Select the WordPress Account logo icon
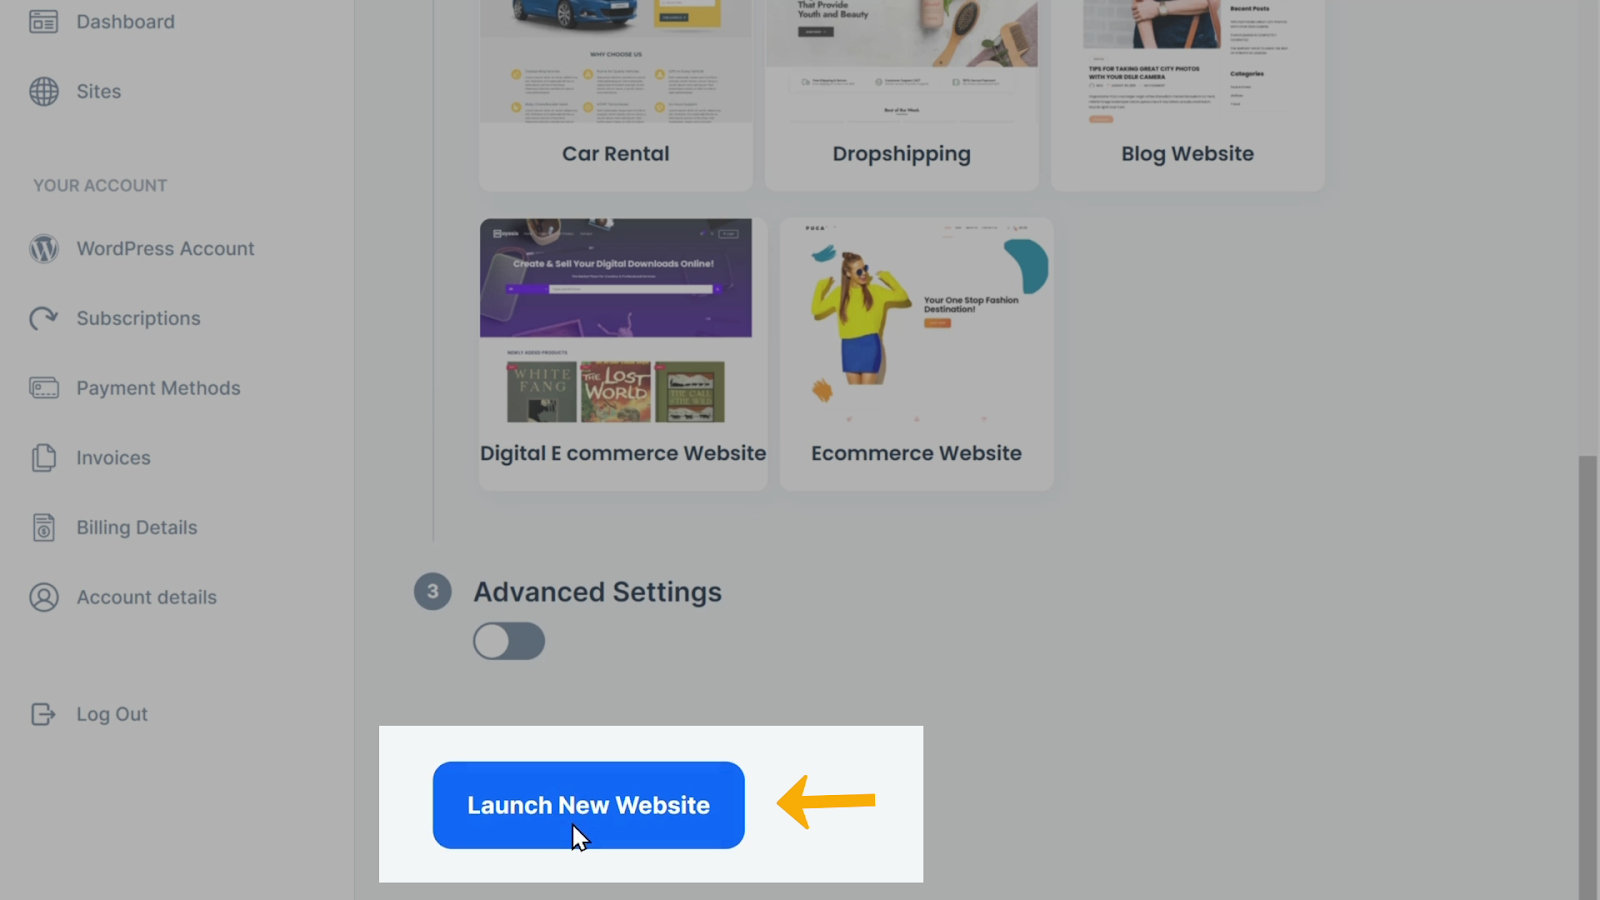Image resolution: width=1600 pixels, height=900 pixels. tap(43, 248)
